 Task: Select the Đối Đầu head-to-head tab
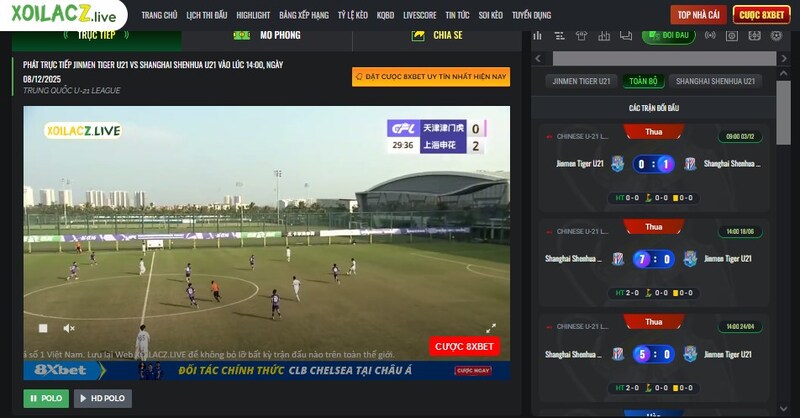coord(668,36)
